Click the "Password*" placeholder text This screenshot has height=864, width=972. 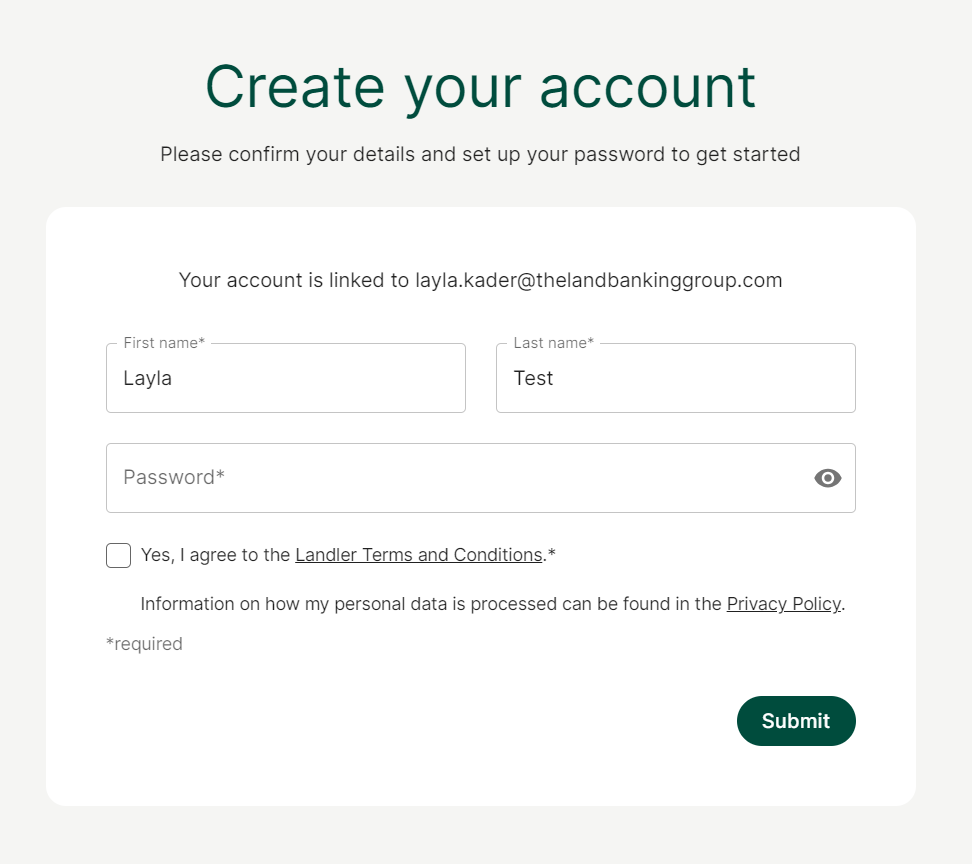pyautogui.click(x=174, y=478)
